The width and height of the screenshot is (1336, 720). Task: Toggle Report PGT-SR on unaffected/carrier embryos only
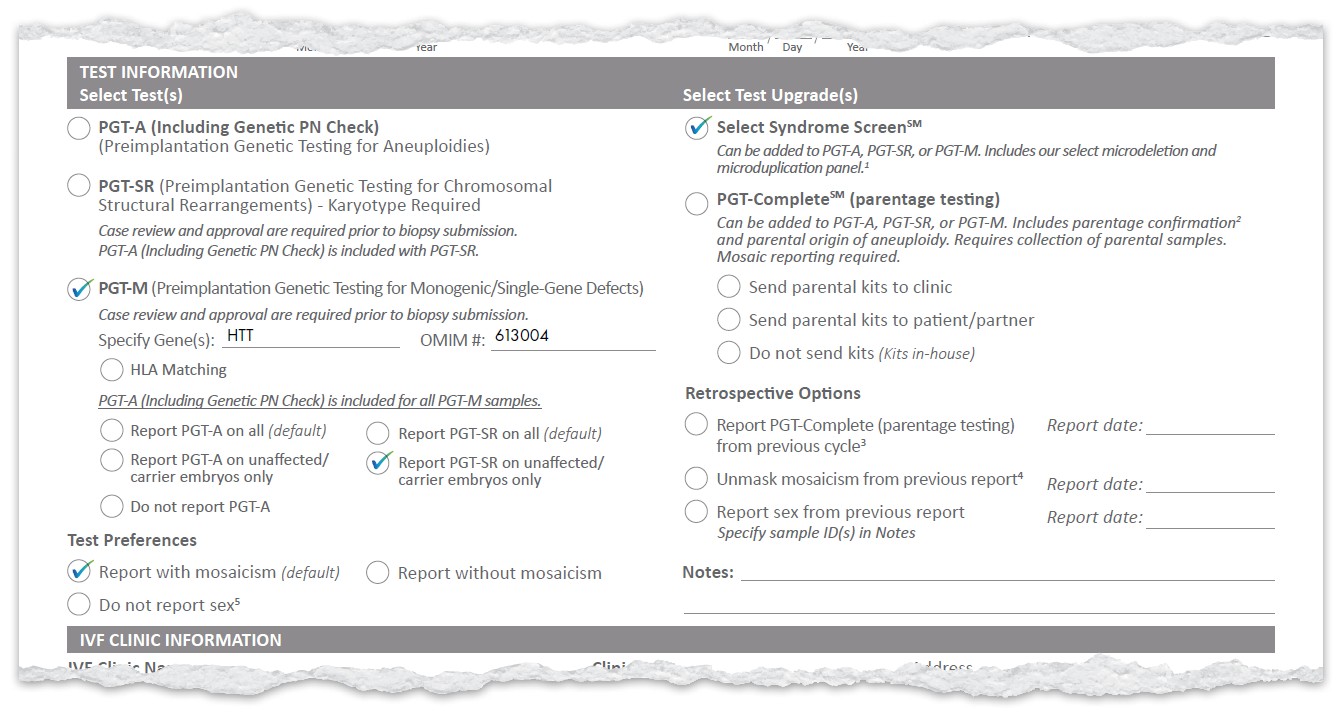point(378,463)
